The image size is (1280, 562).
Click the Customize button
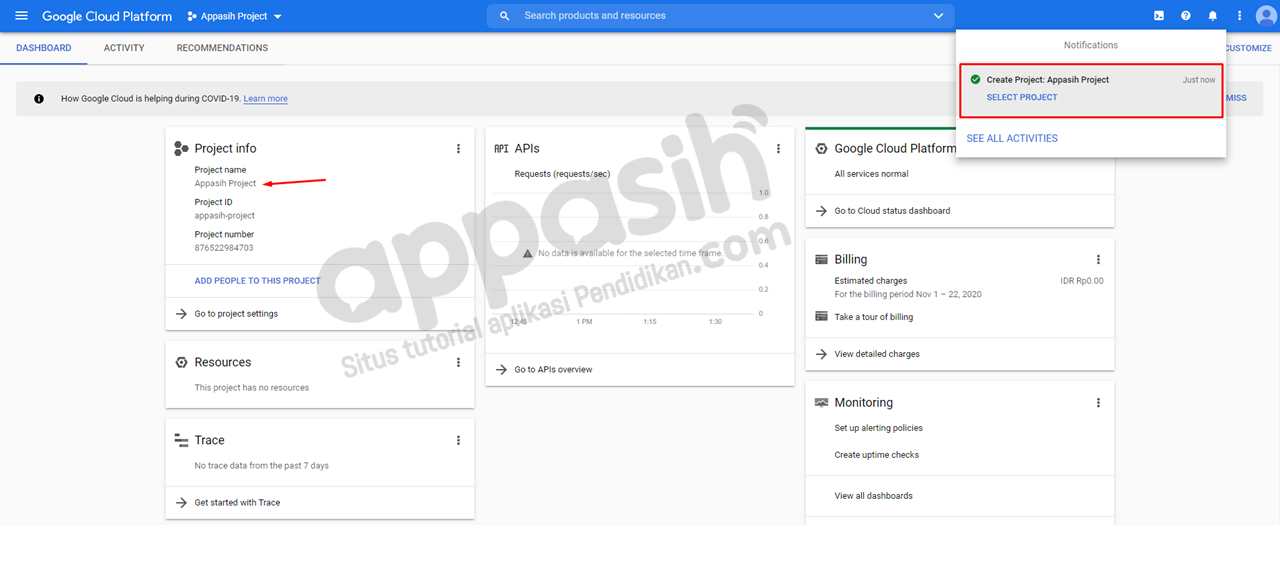click(1248, 48)
